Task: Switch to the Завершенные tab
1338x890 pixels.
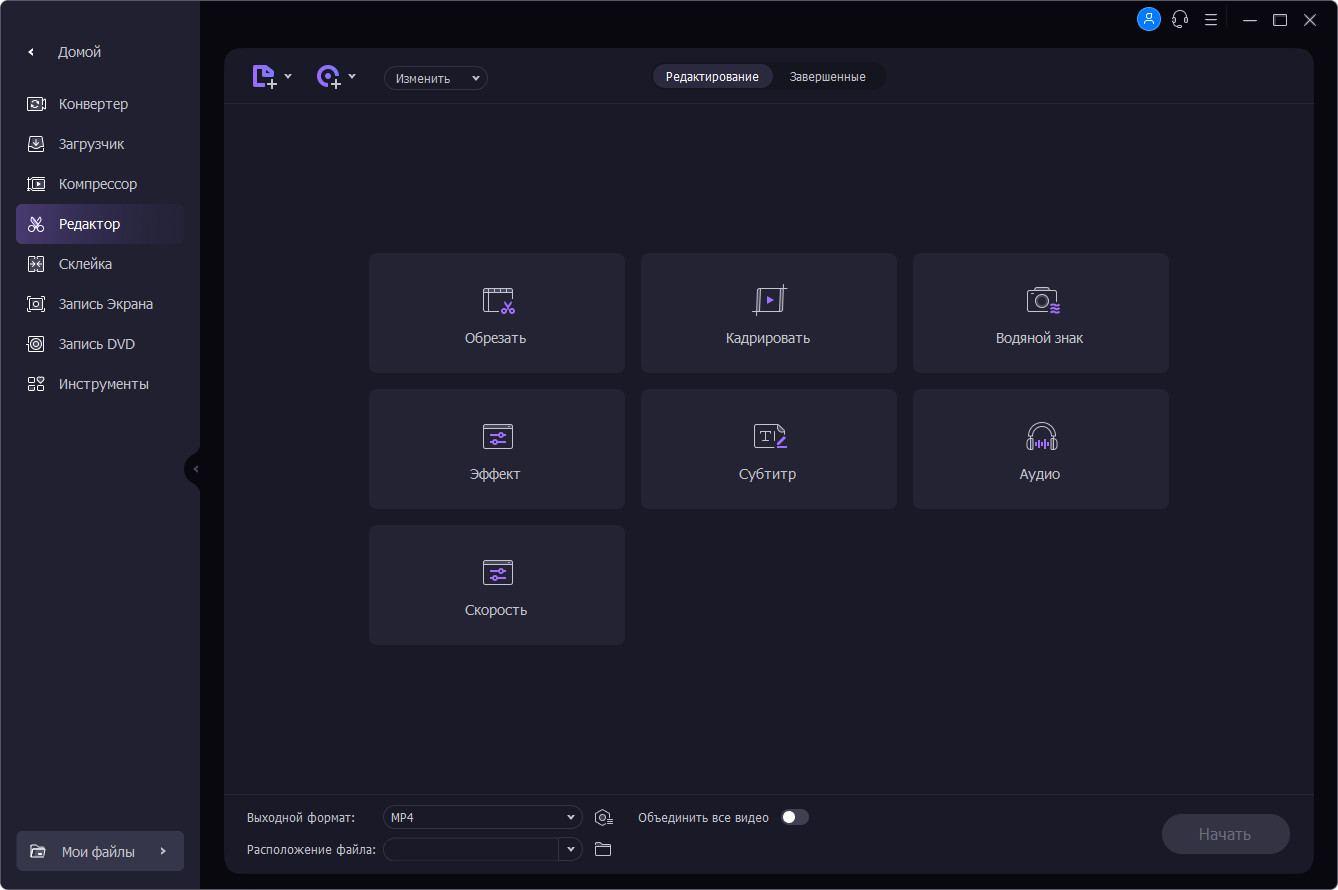Action: 828,77
